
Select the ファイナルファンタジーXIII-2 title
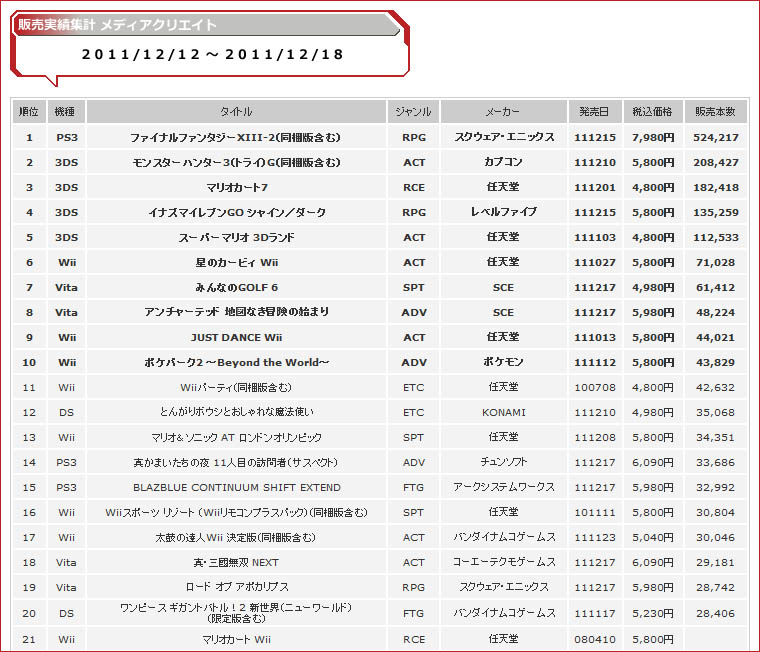click(236, 138)
